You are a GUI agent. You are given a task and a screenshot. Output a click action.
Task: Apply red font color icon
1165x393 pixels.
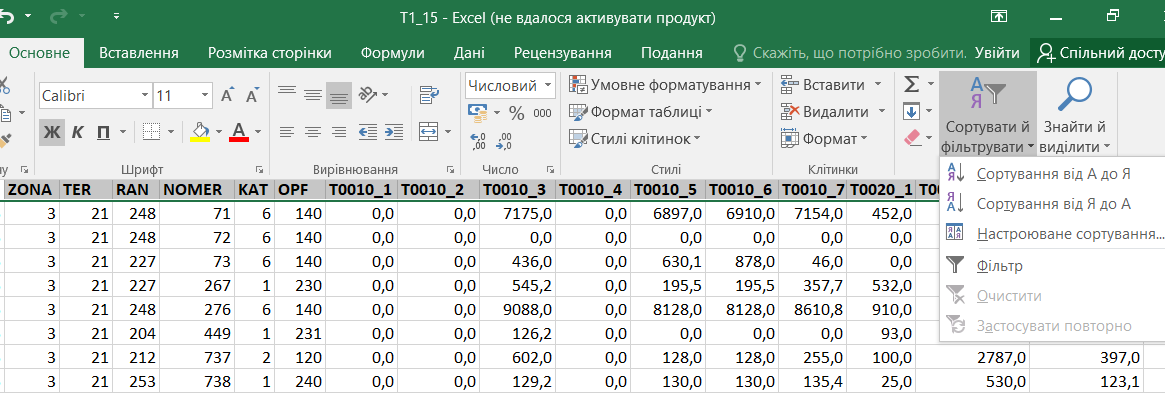pos(239,132)
